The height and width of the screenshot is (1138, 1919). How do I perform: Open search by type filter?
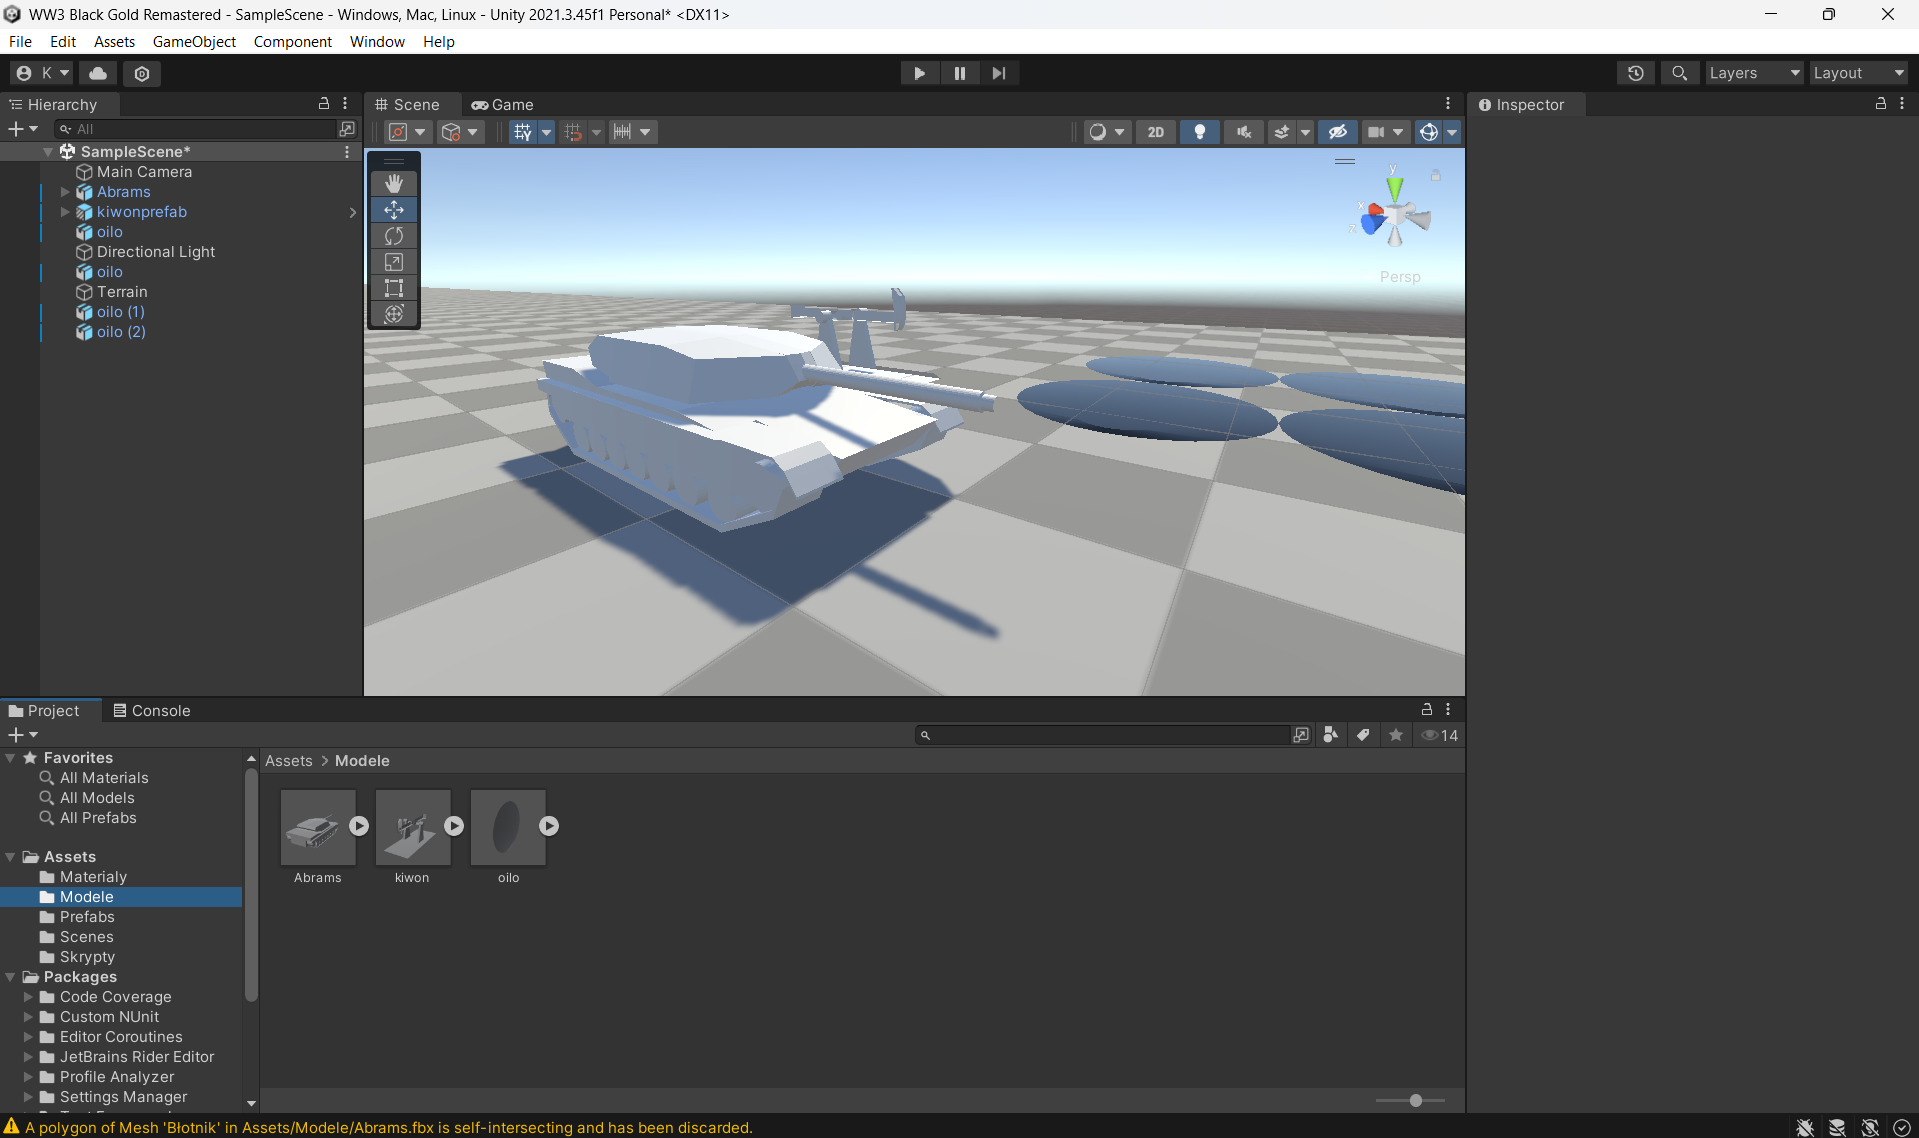(1331, 735)
